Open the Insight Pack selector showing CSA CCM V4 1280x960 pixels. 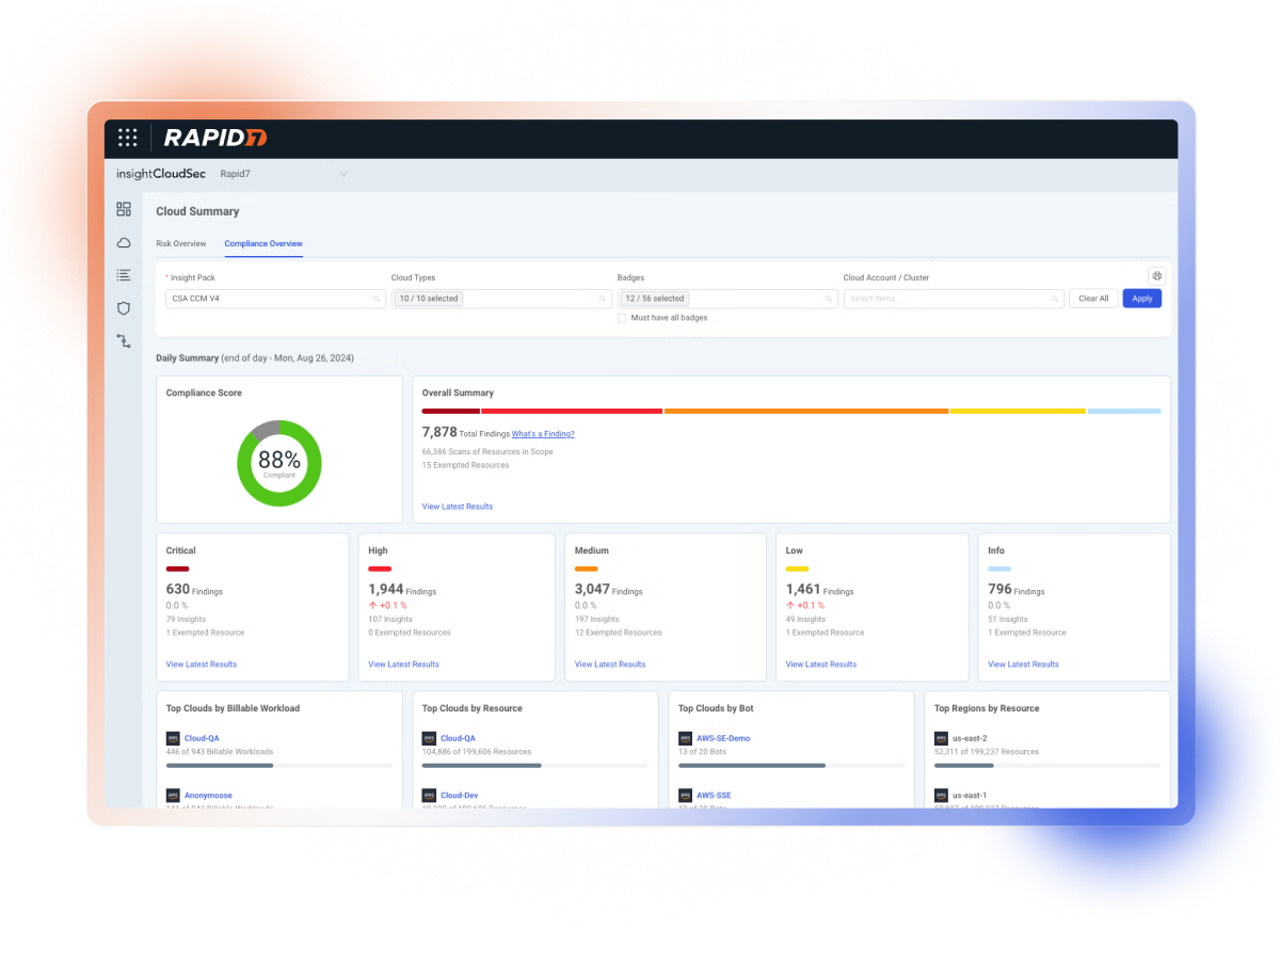(x=275, y=298)
